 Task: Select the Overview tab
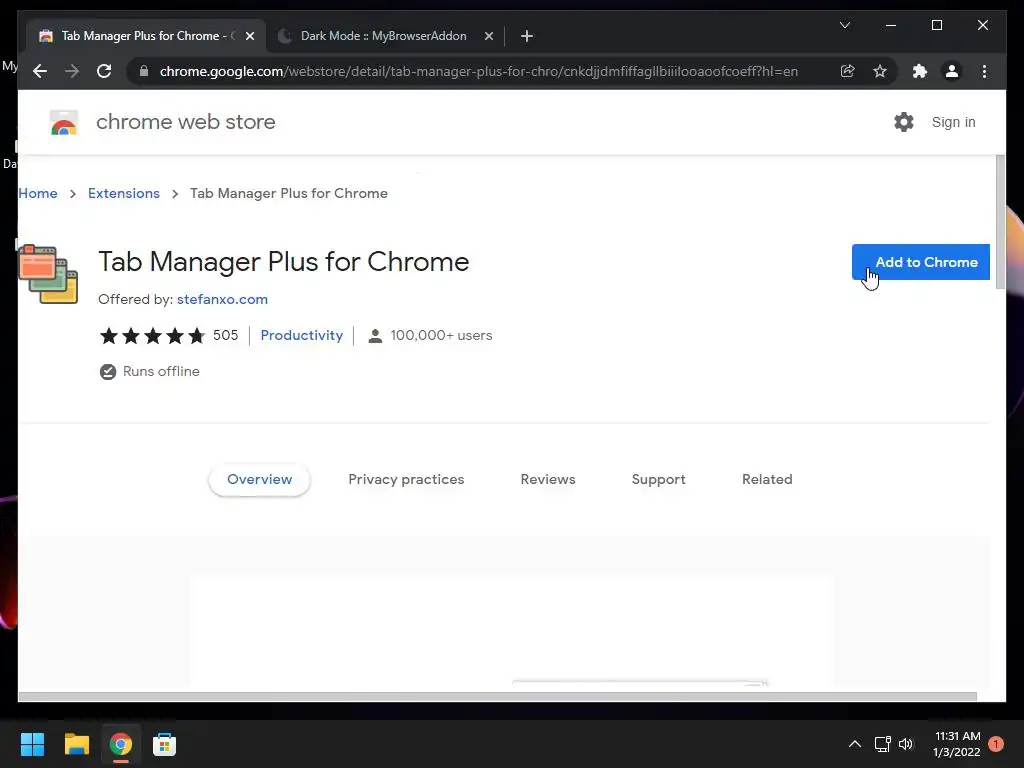pos(259,479)
